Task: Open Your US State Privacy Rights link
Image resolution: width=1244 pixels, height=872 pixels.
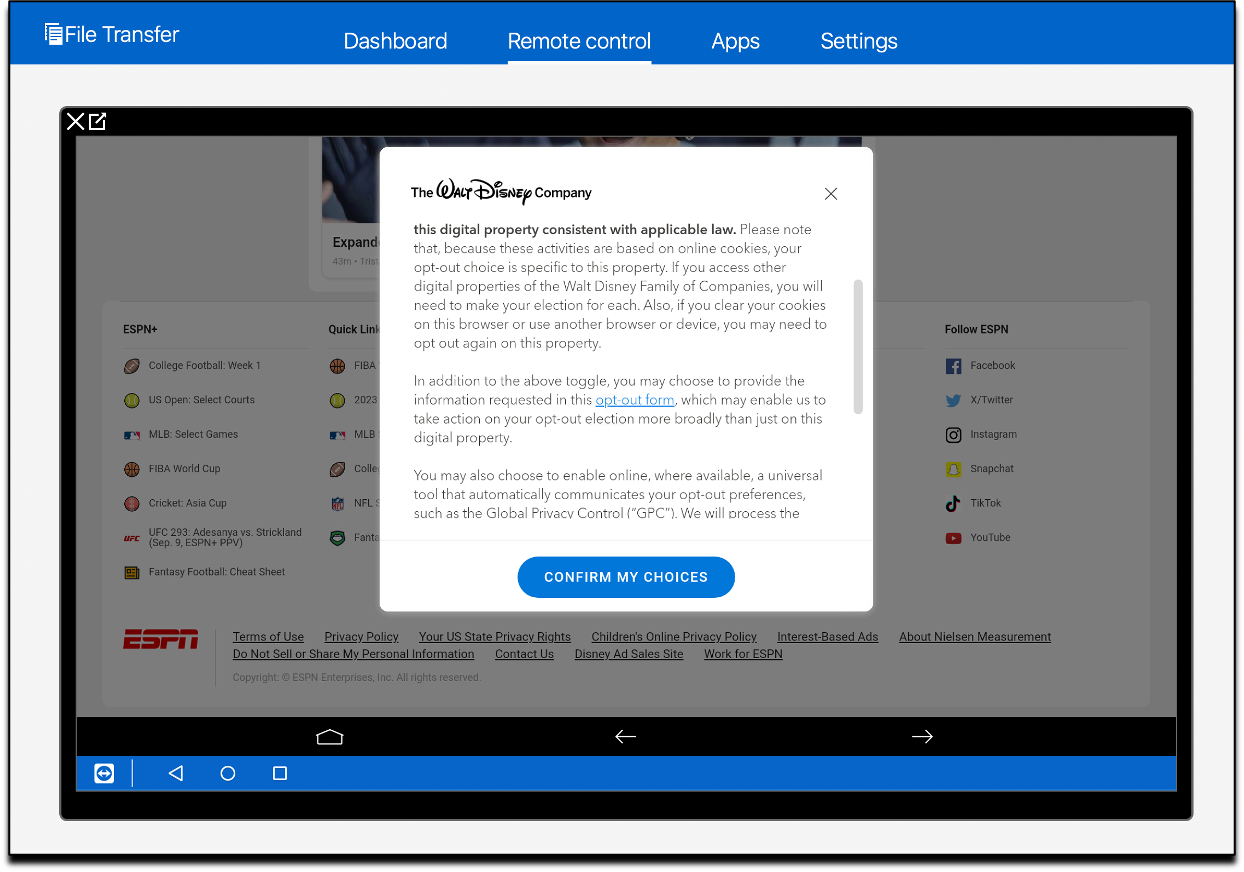Action: 495,637
